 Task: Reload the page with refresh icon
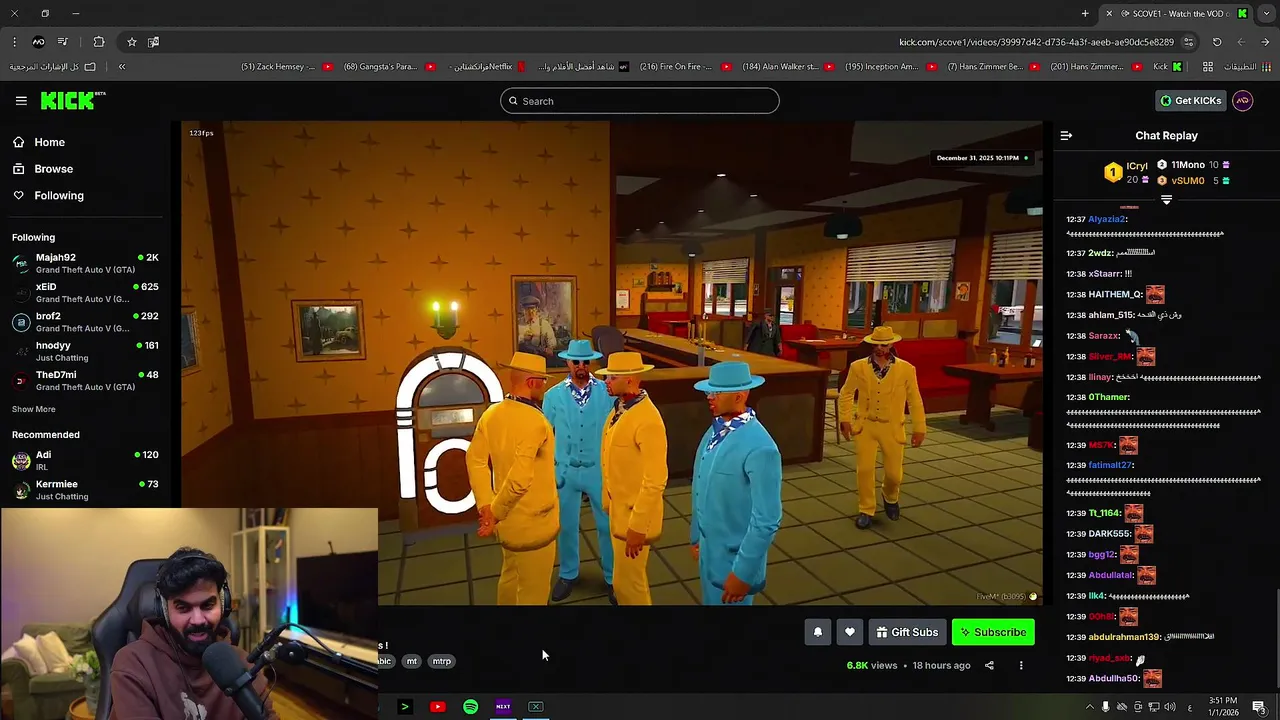pyautogui.click(x=1217, y=42)
